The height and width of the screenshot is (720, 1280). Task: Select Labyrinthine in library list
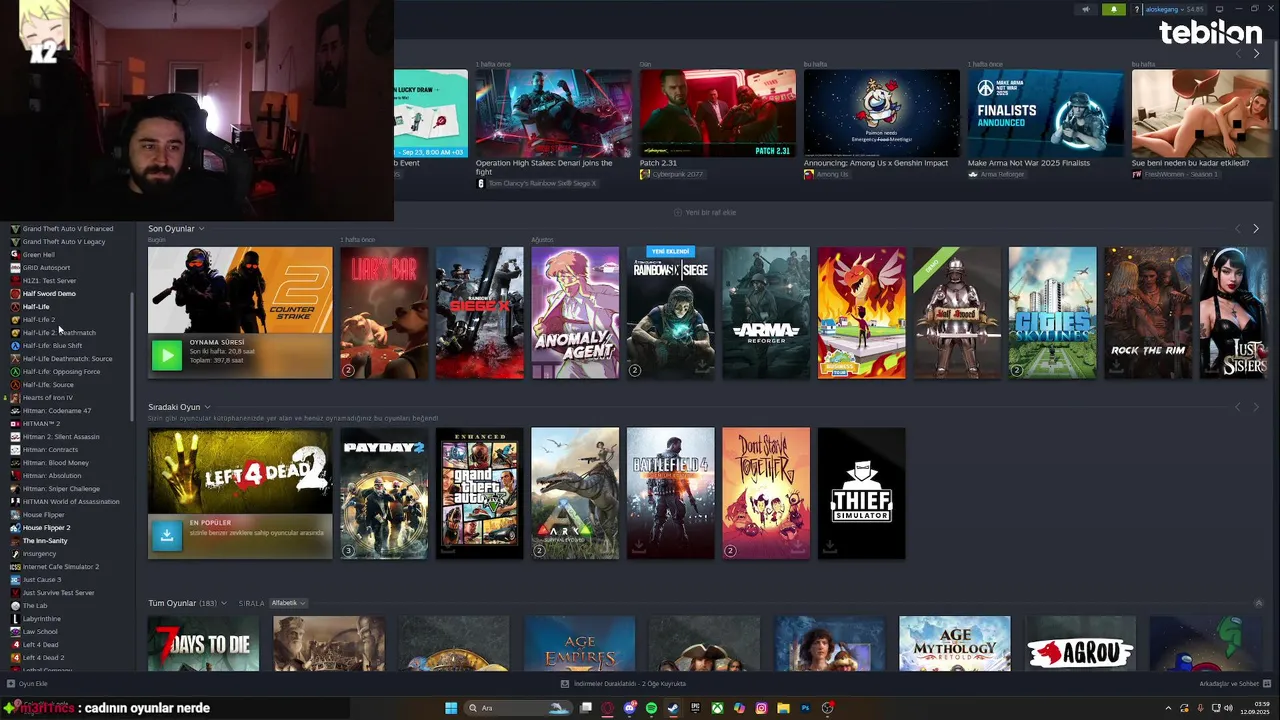click(41, 619)
